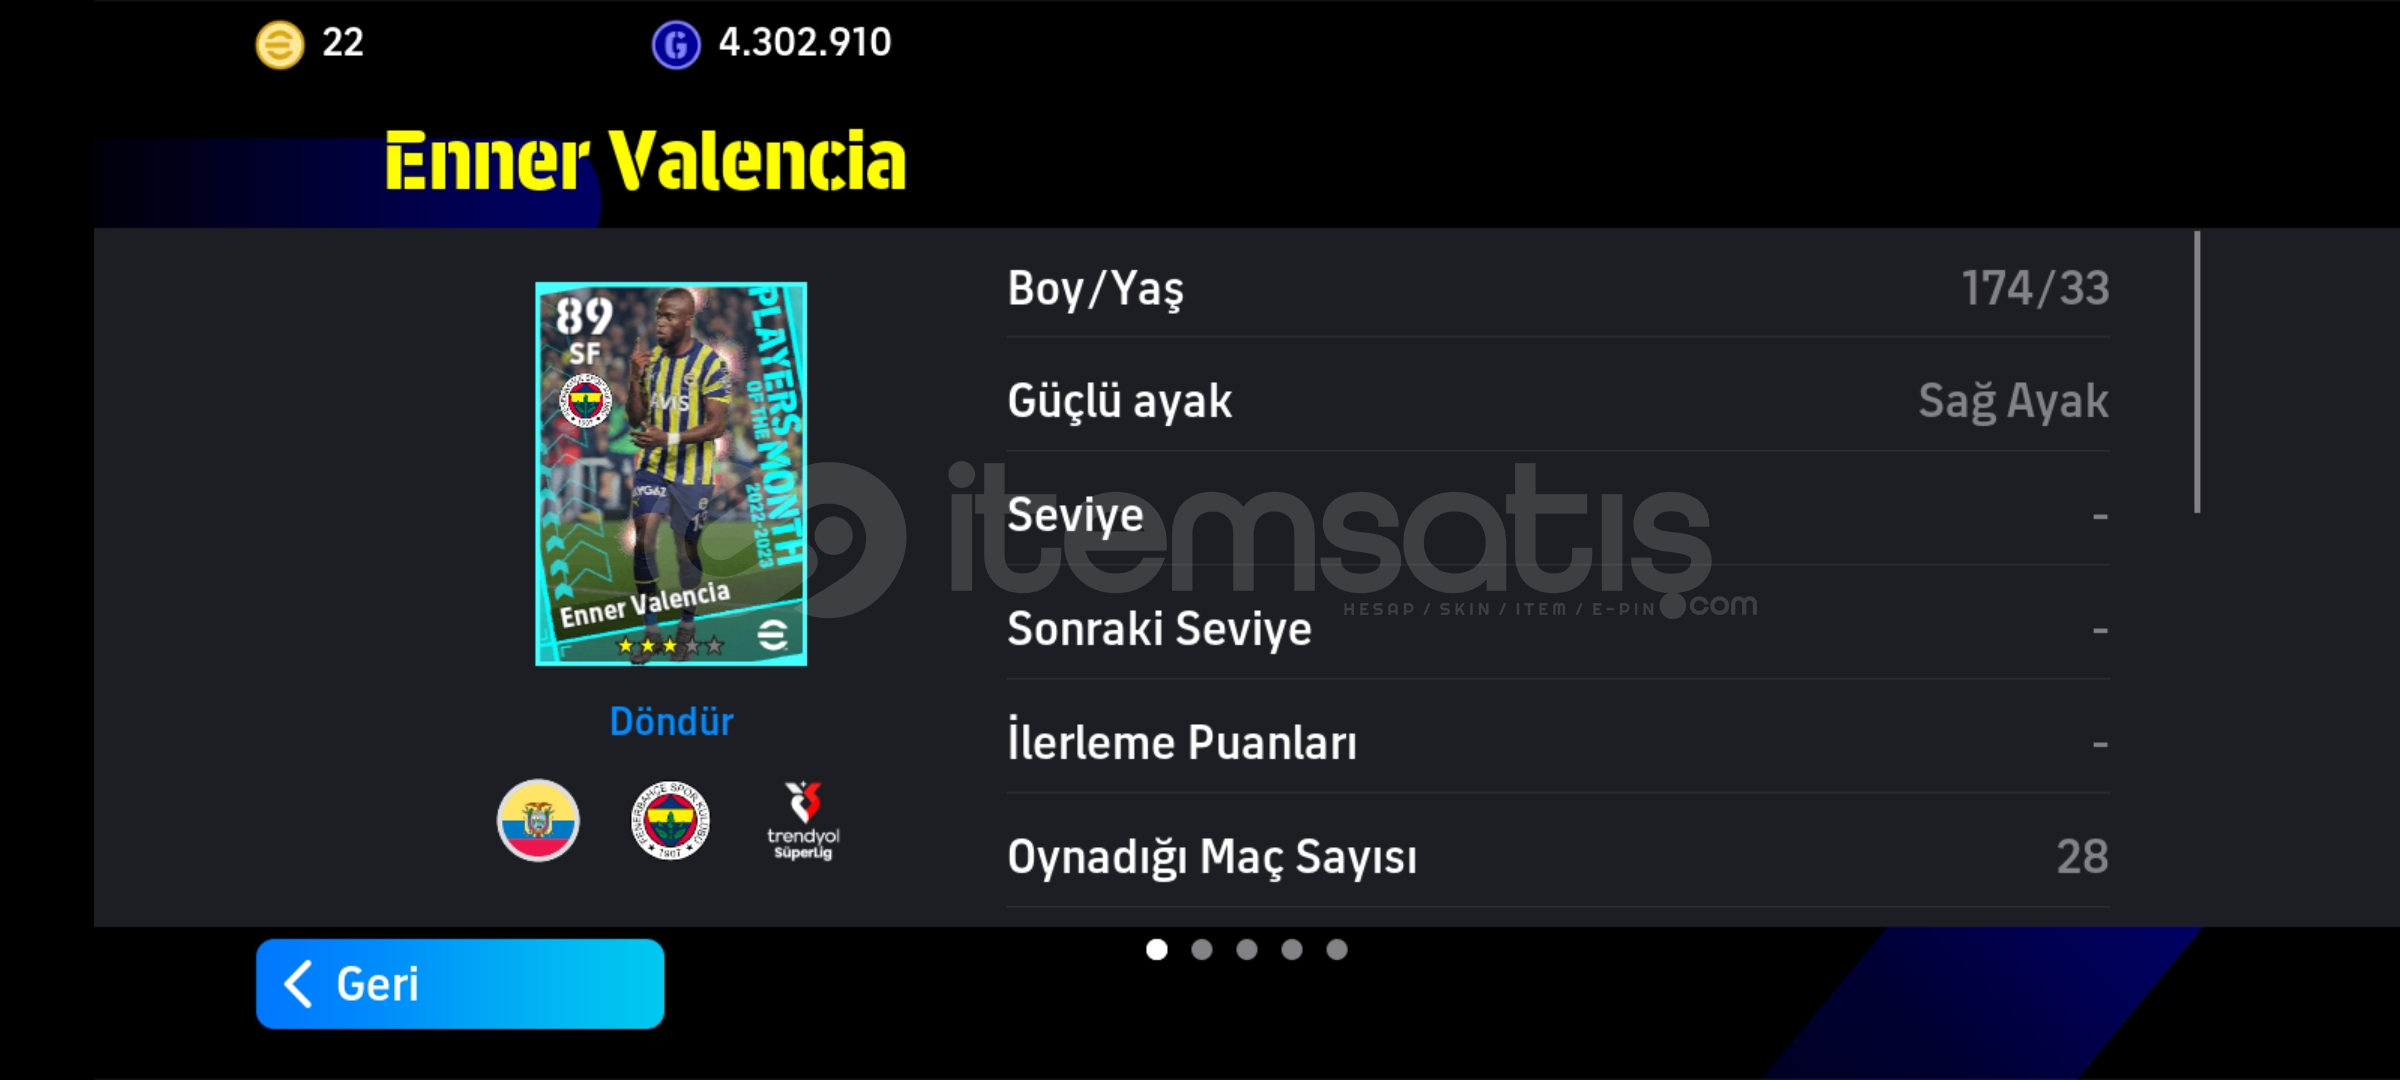
Task: Jump to the fourth page dot
Action: (1292, 949)
